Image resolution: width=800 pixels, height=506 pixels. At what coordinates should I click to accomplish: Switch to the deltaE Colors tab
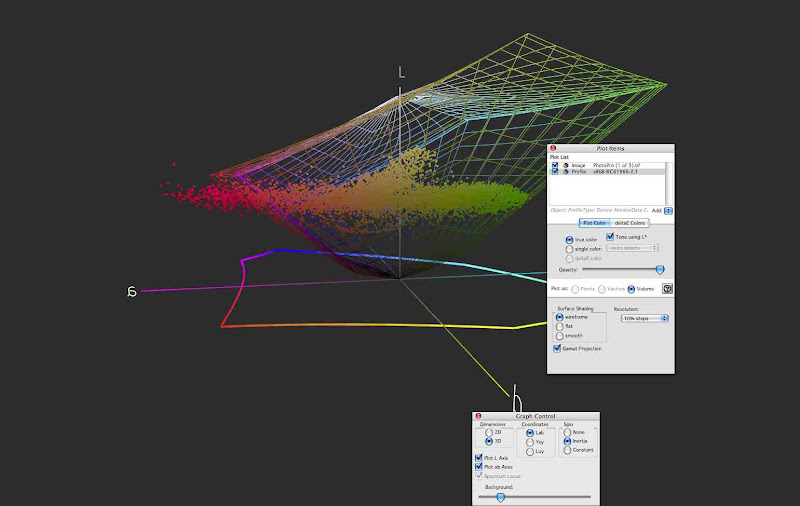click(630, 223)
